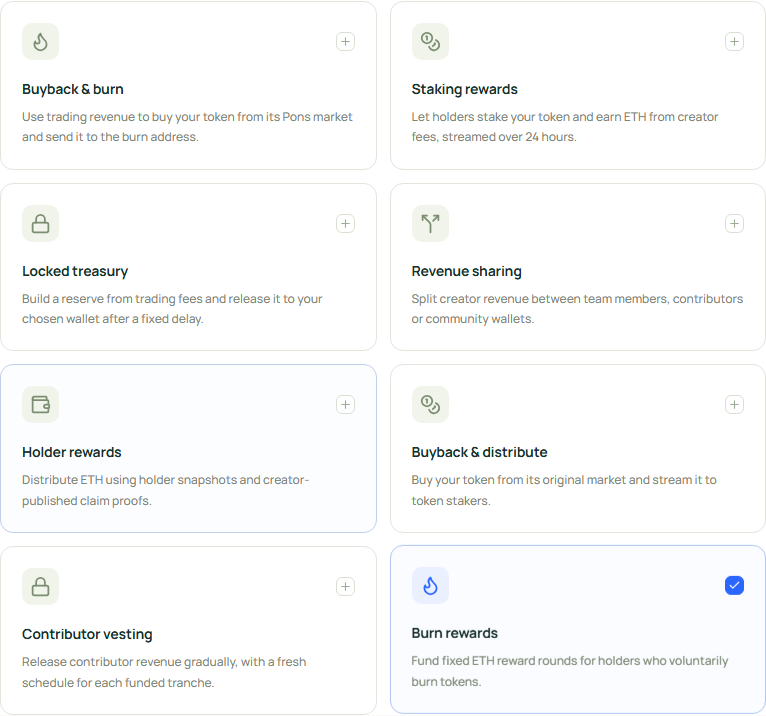
Task: Add the Buyback & burn module via plus box
Action: coord(345,42)
